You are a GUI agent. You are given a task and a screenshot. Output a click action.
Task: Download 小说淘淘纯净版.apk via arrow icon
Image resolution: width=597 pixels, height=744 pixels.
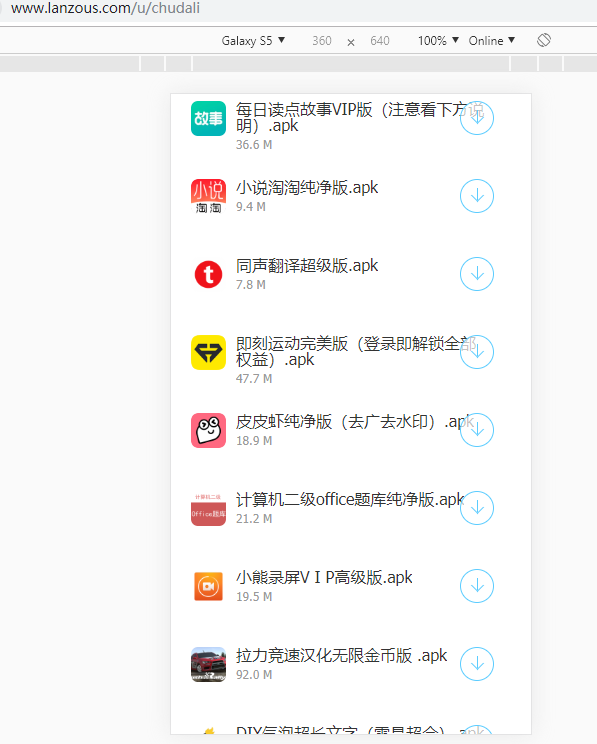[477, 196]
